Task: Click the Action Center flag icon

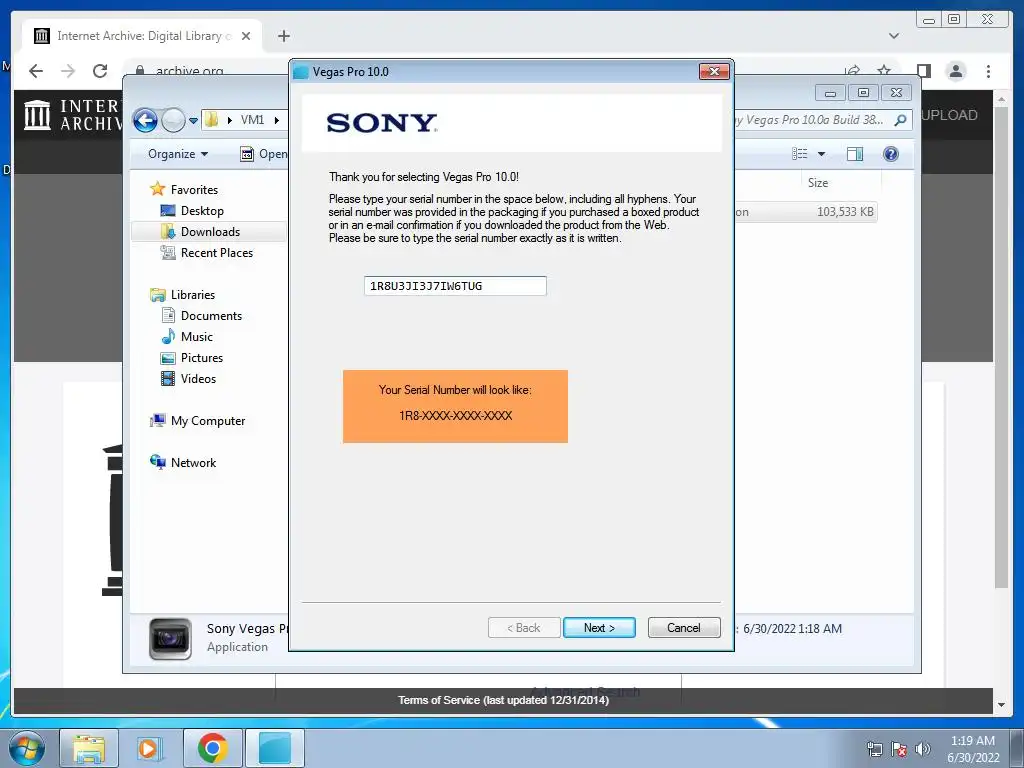Action: pyautogui.click(x=899, y=749)
